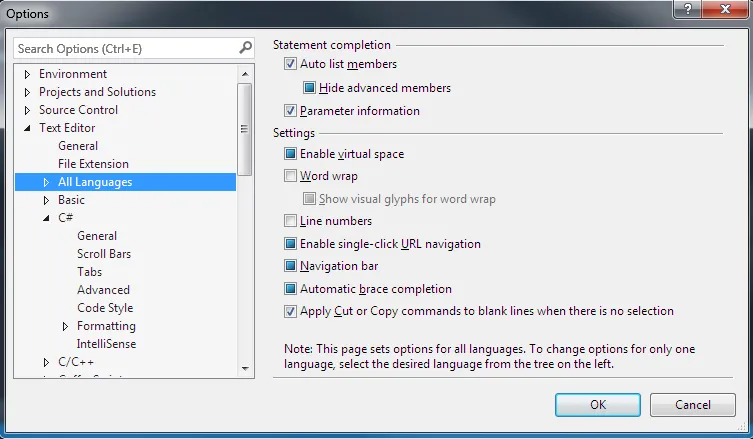The height and width of the screenshot is (439, 753).
Task: Enable the Line numbers checkbox
Action: [290, 221]
